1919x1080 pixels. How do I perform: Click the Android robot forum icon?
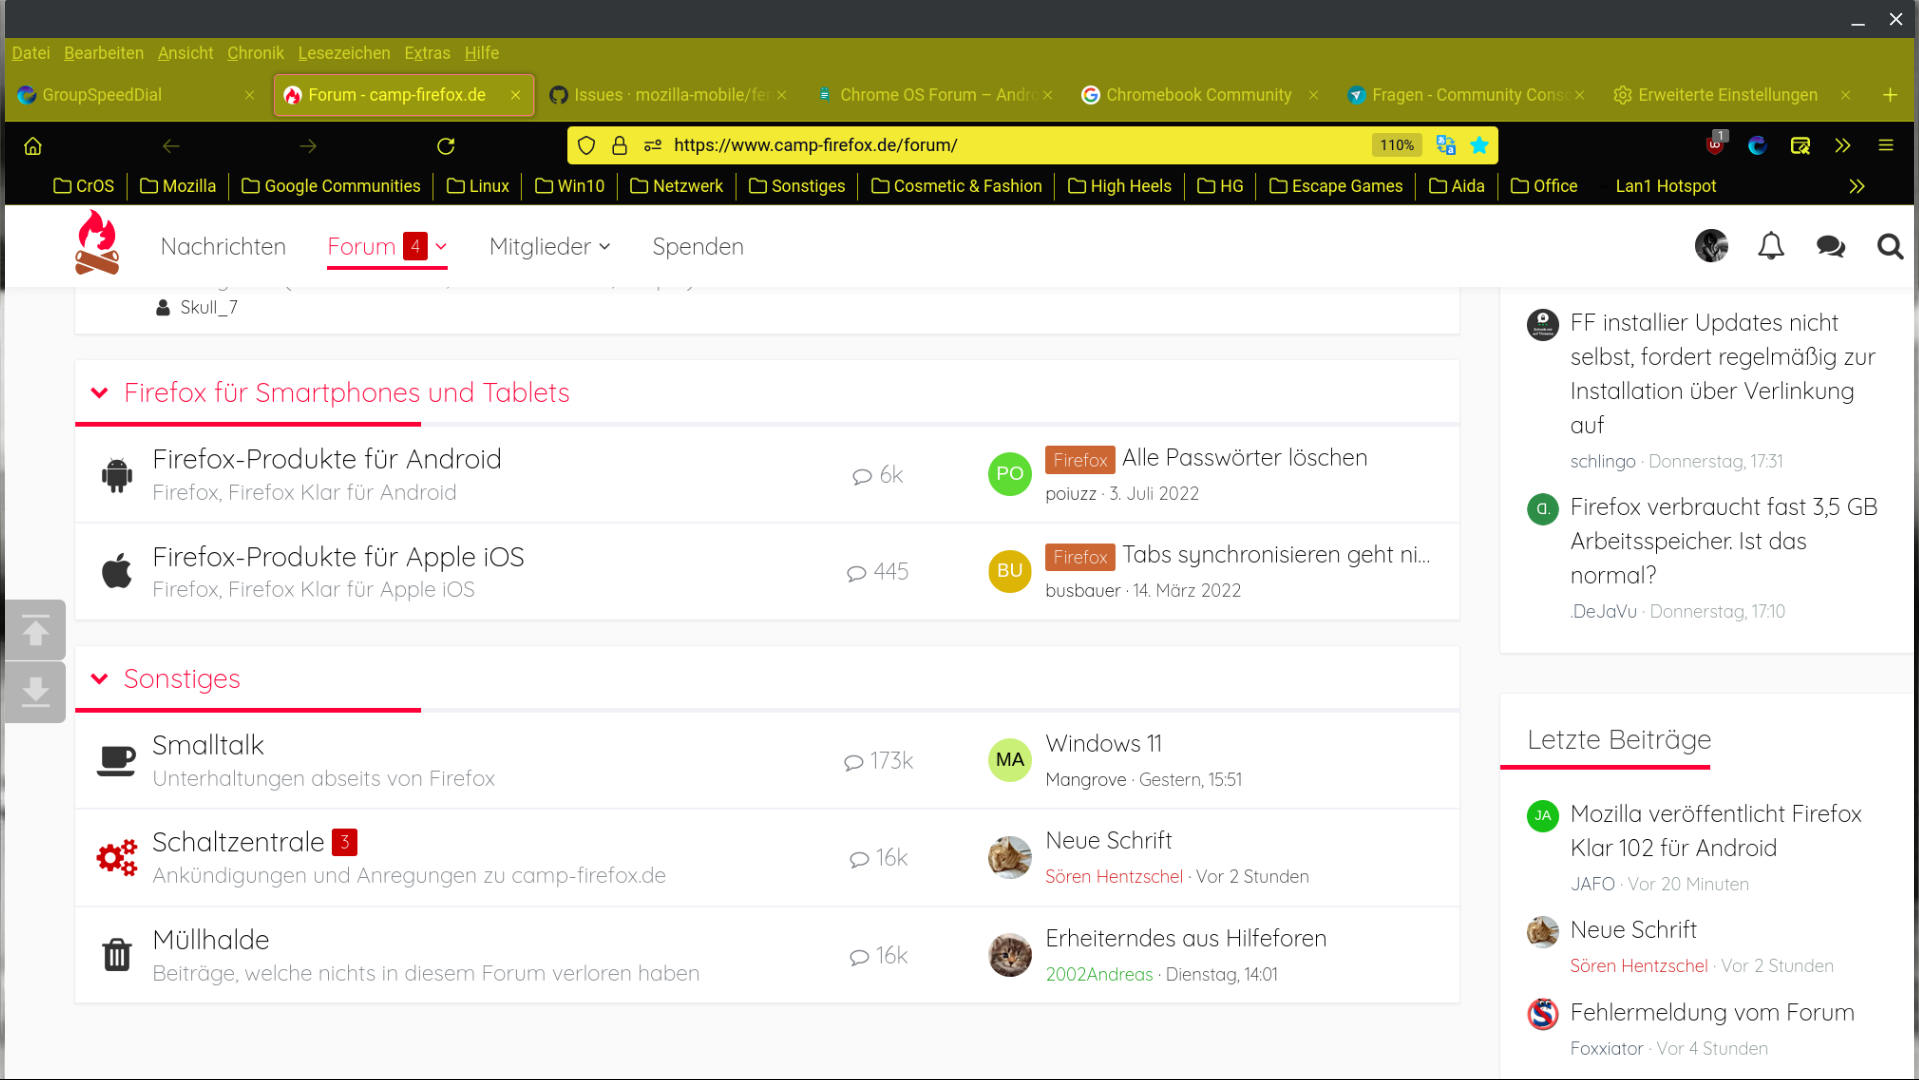tap(117, 475)
